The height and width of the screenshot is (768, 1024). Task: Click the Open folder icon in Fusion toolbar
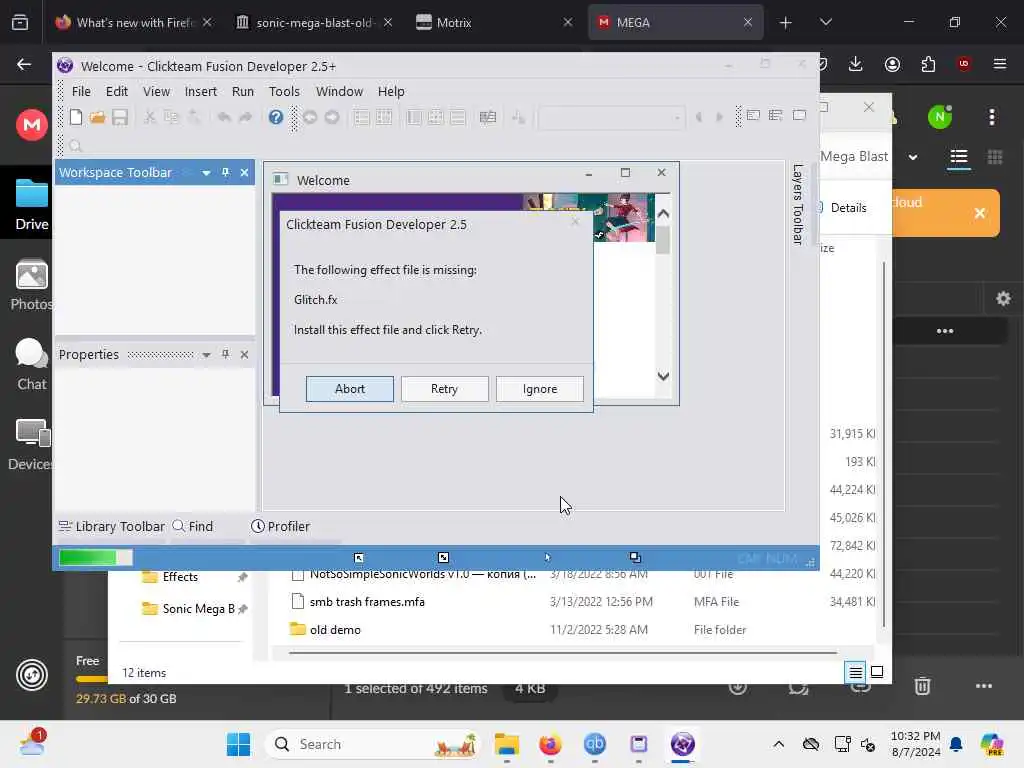(97, 117)
